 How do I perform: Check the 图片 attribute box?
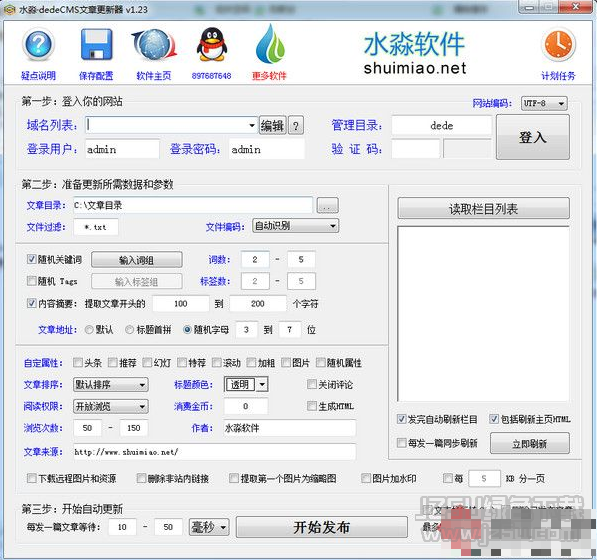286,362
